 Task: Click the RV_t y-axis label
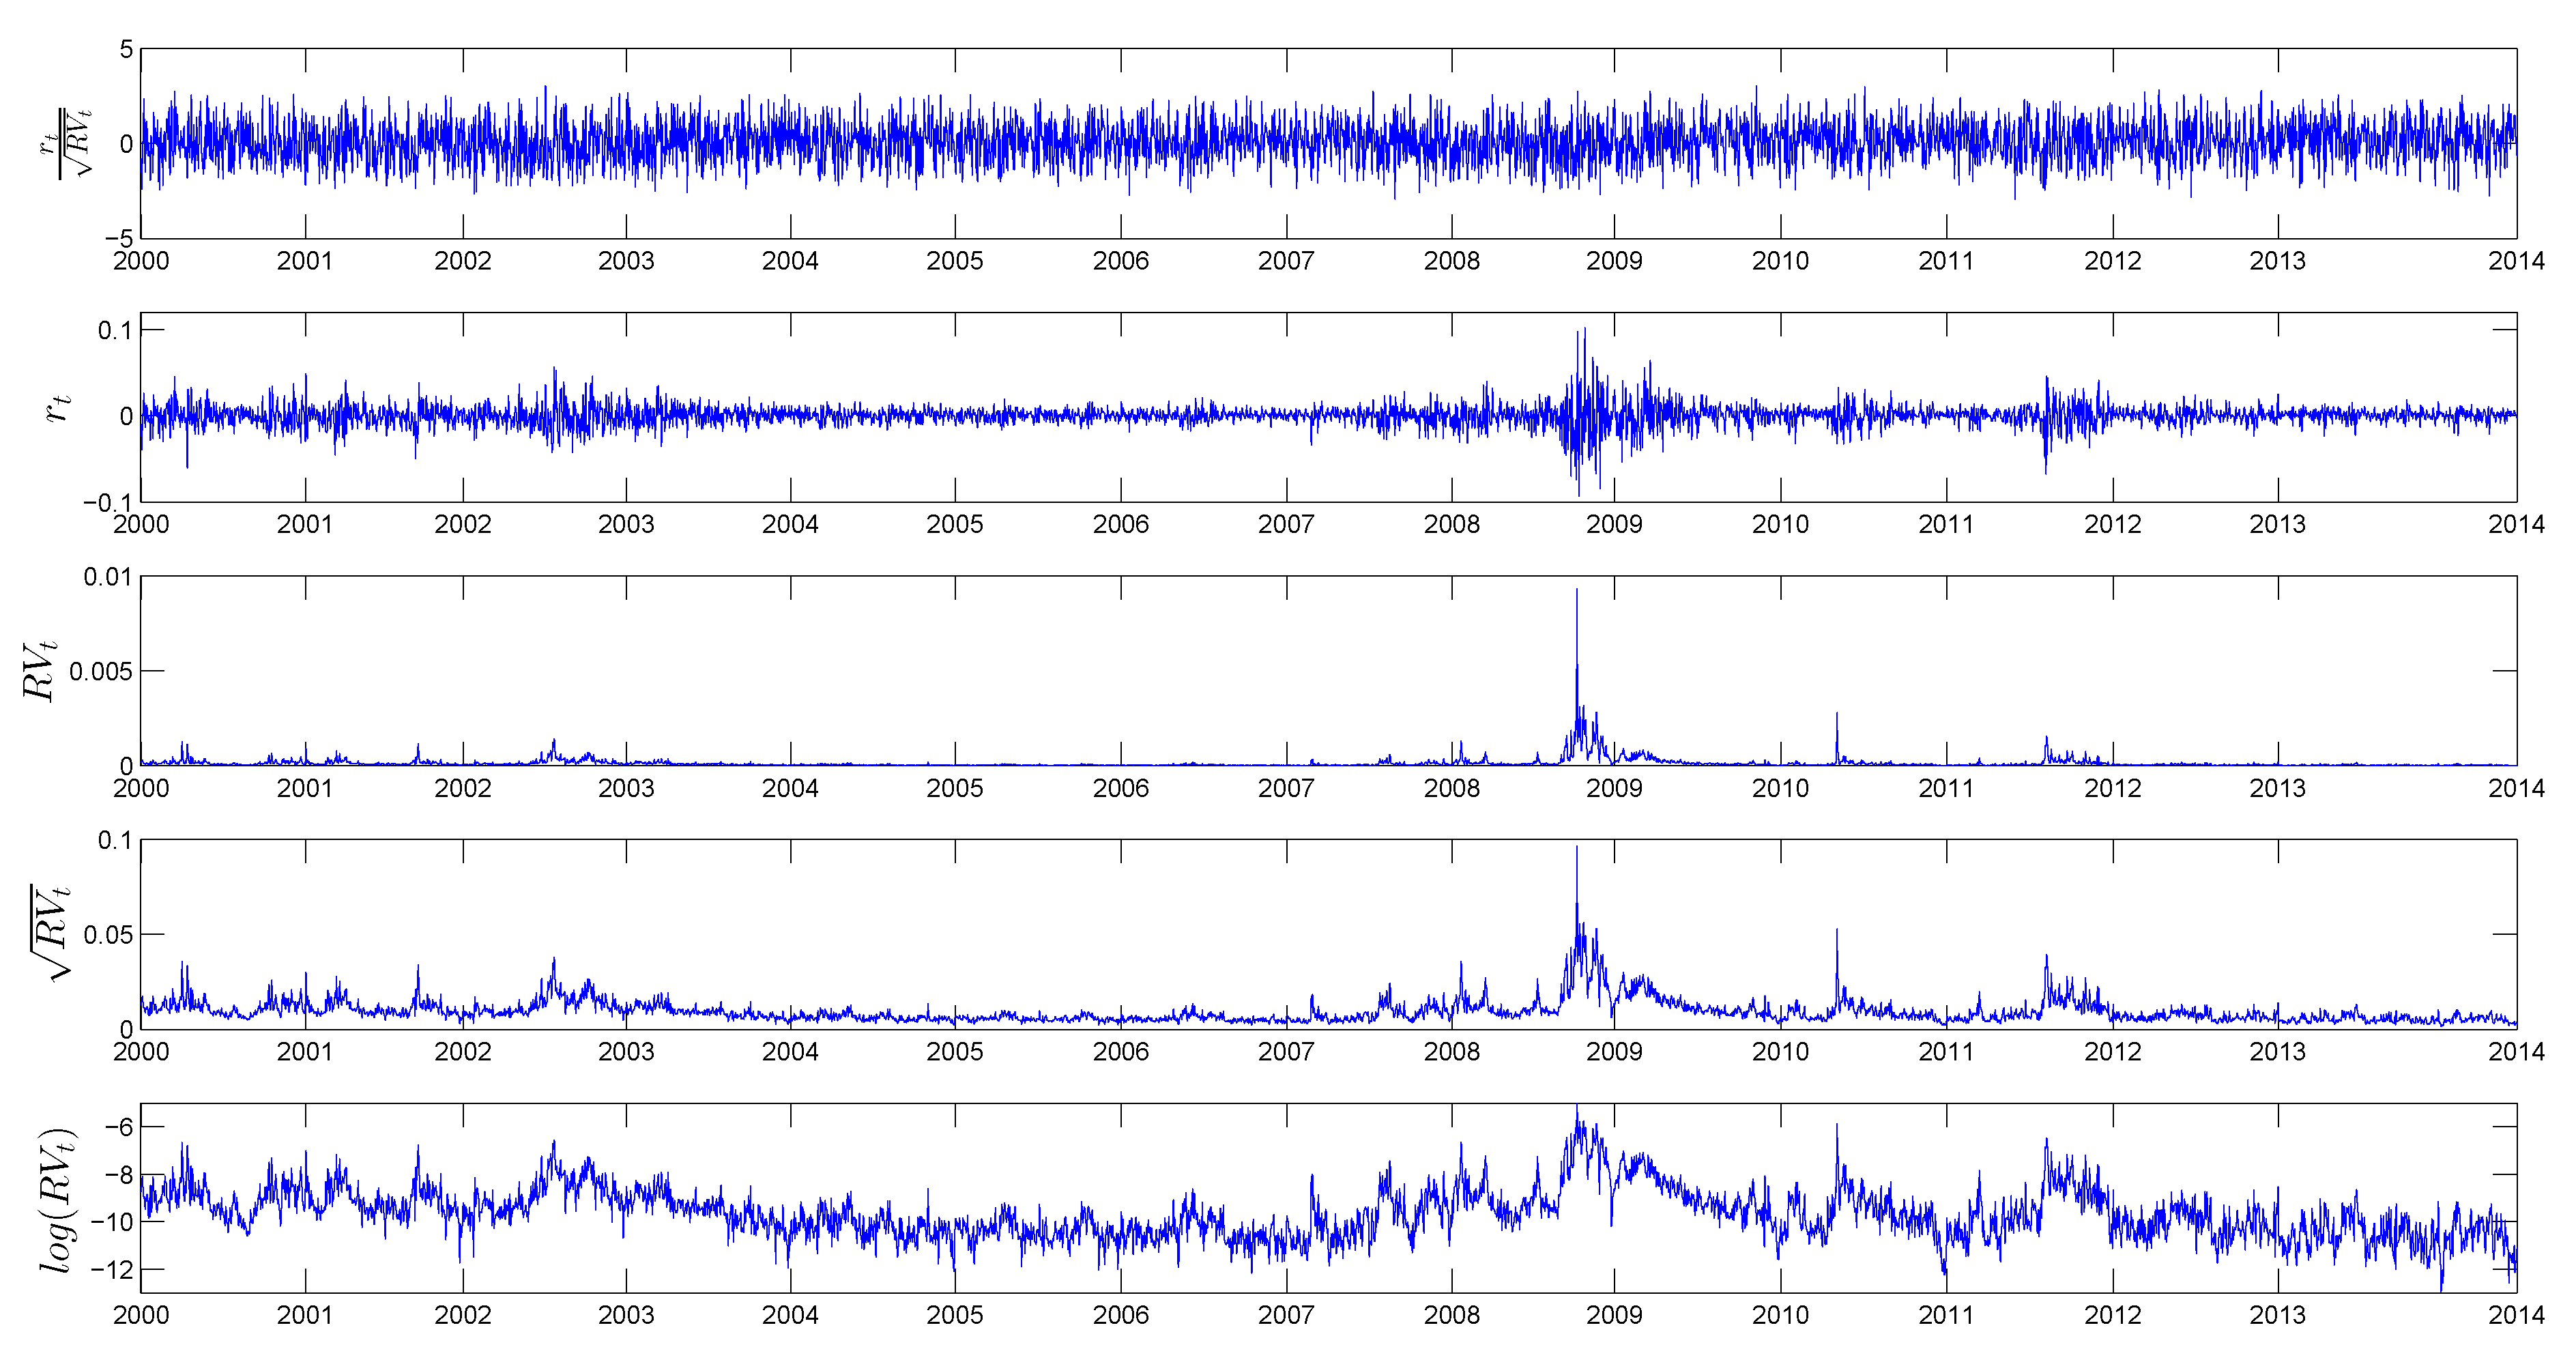(x=40, y=671)
